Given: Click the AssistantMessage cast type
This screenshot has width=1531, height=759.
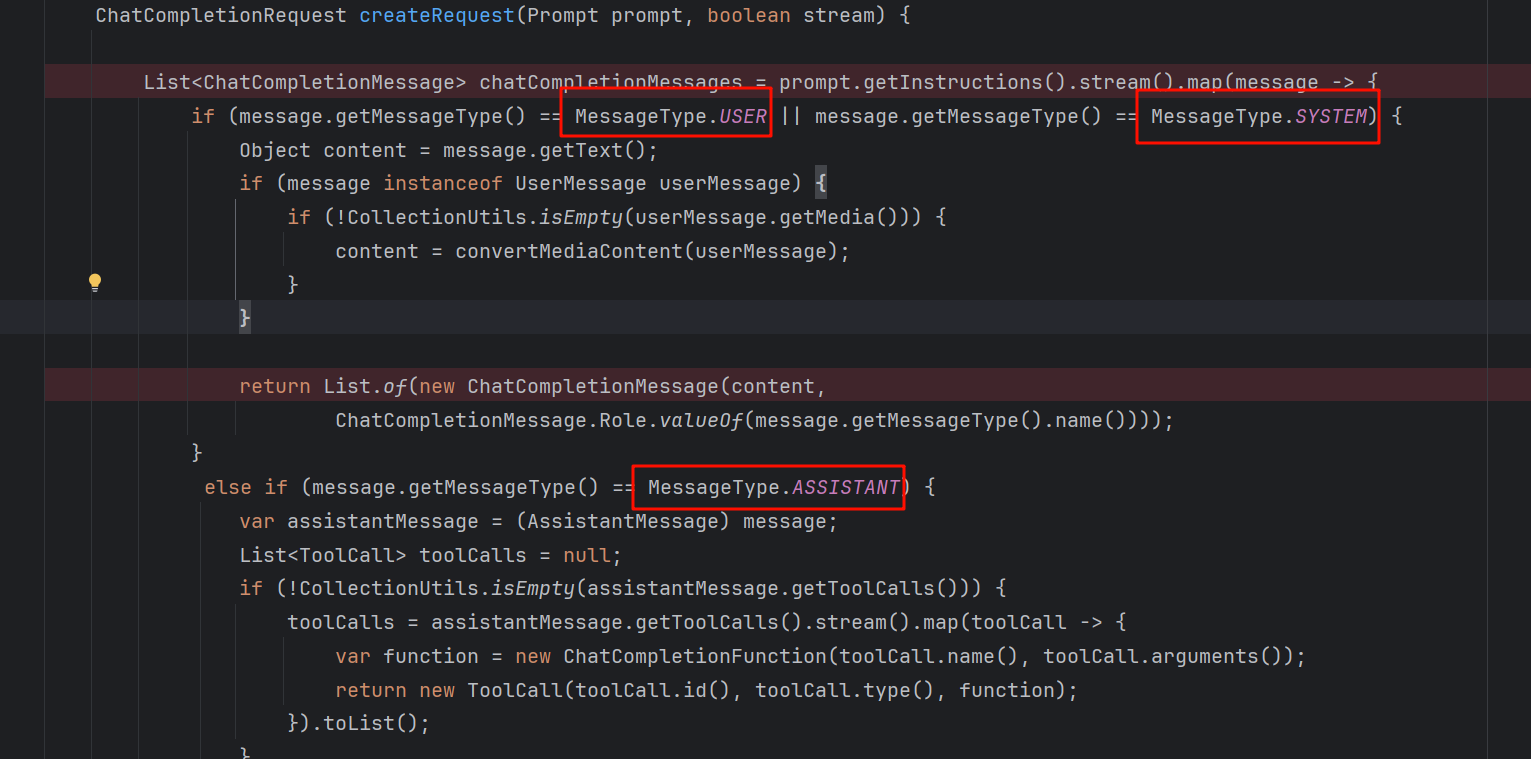Looking at the screenshot, I should [x=623, y=522].
